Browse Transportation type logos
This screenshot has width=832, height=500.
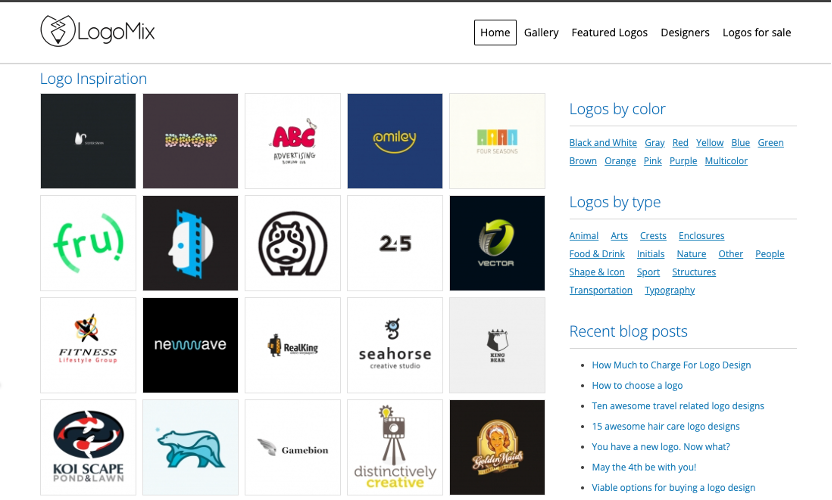[x=601, y=290]
